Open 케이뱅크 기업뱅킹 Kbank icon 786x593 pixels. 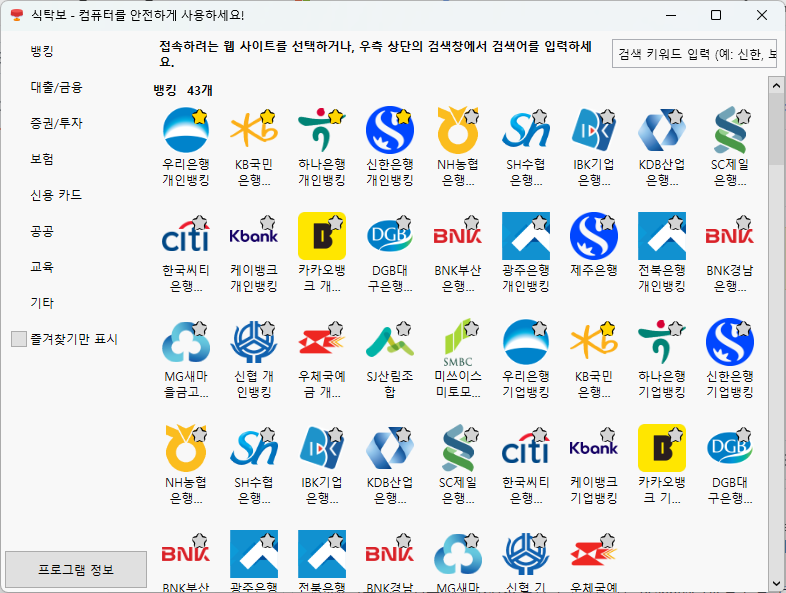(x=594, y=448)
